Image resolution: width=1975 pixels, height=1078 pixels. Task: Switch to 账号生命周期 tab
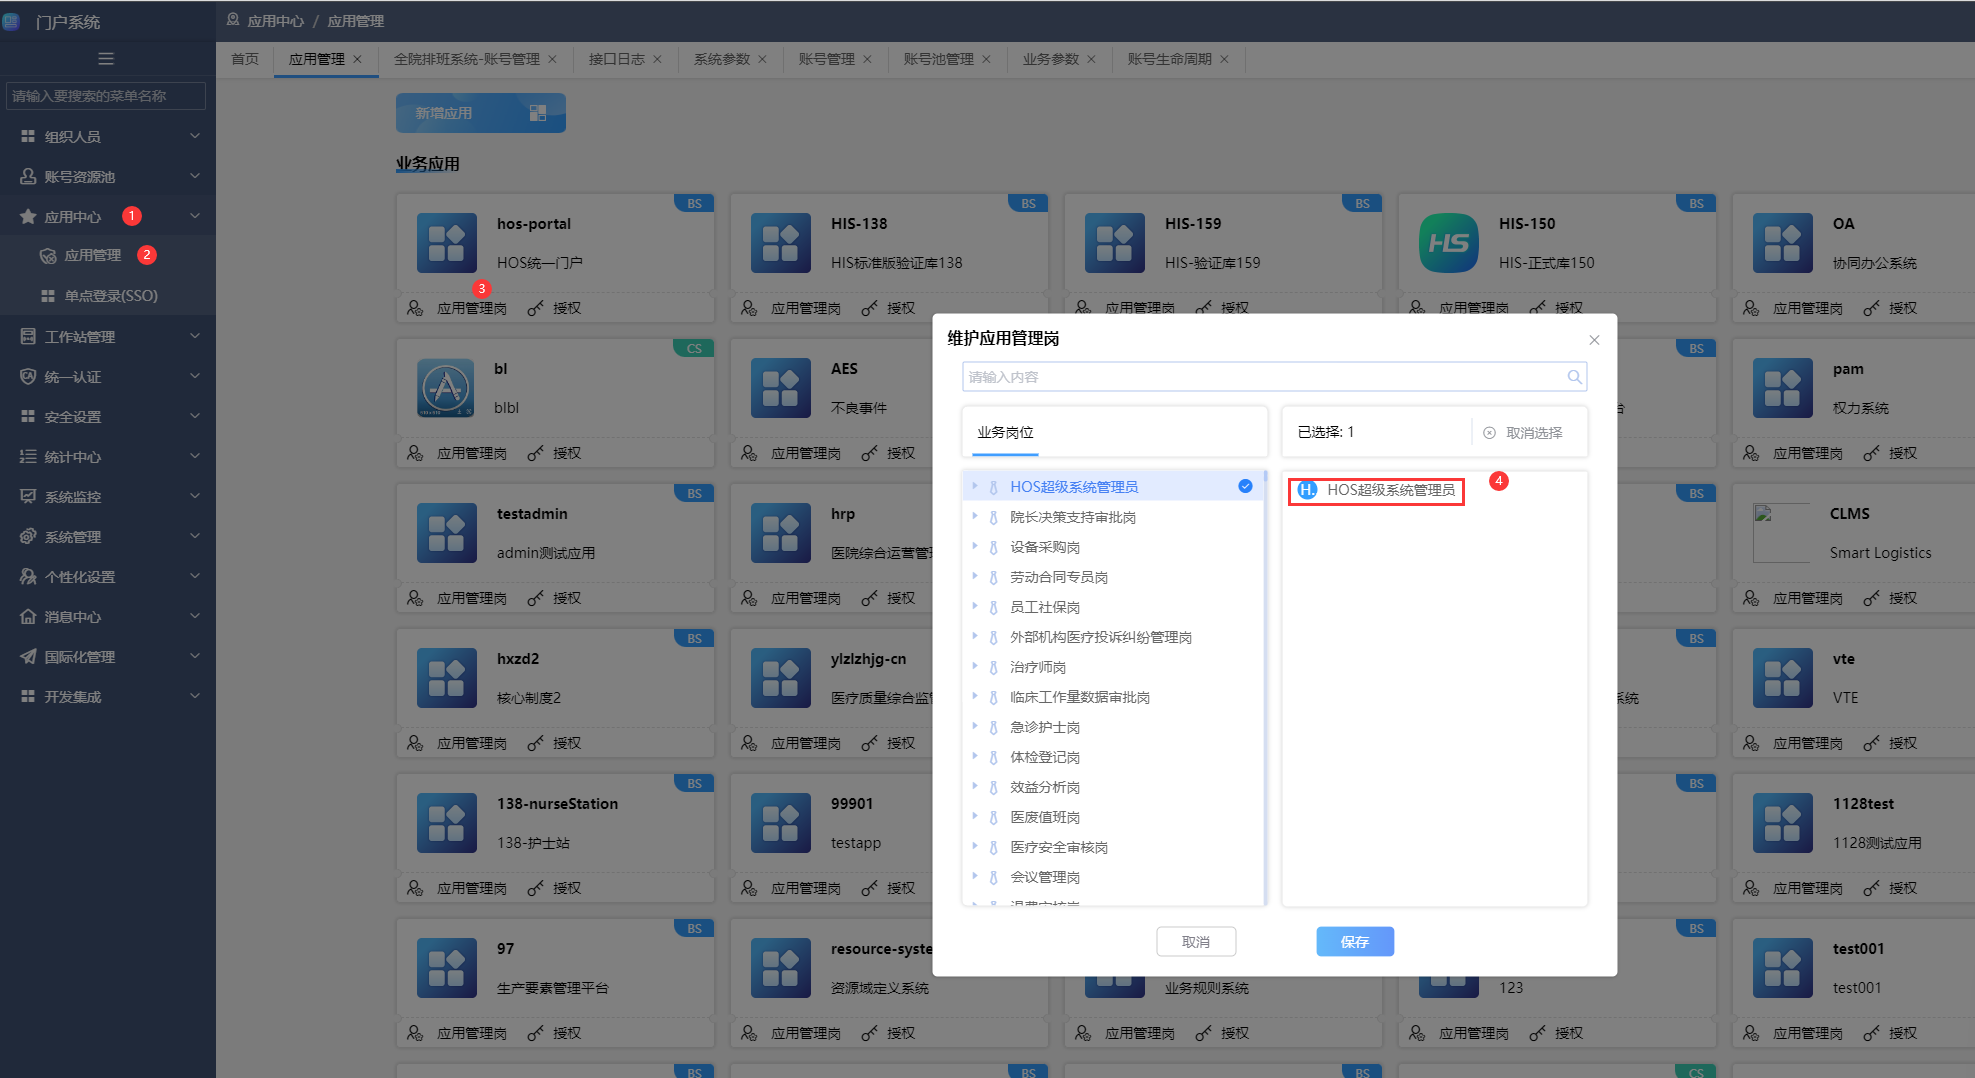tap(1170, 59)
